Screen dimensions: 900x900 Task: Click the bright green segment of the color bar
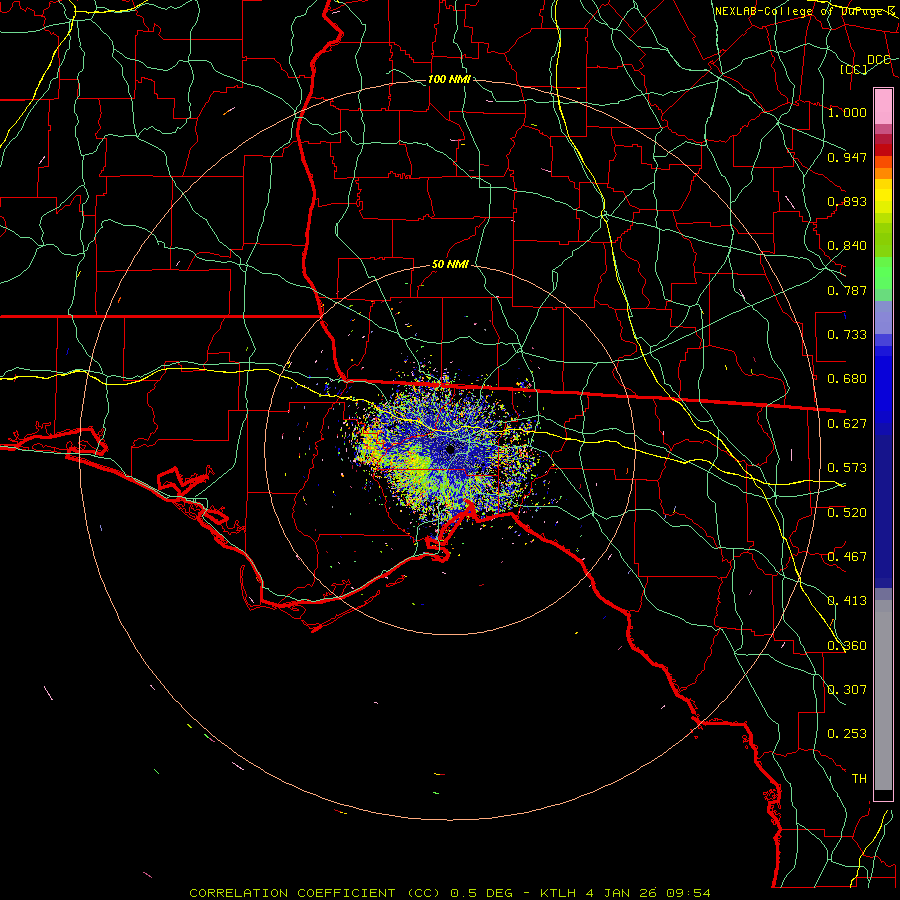coord(883,273)
